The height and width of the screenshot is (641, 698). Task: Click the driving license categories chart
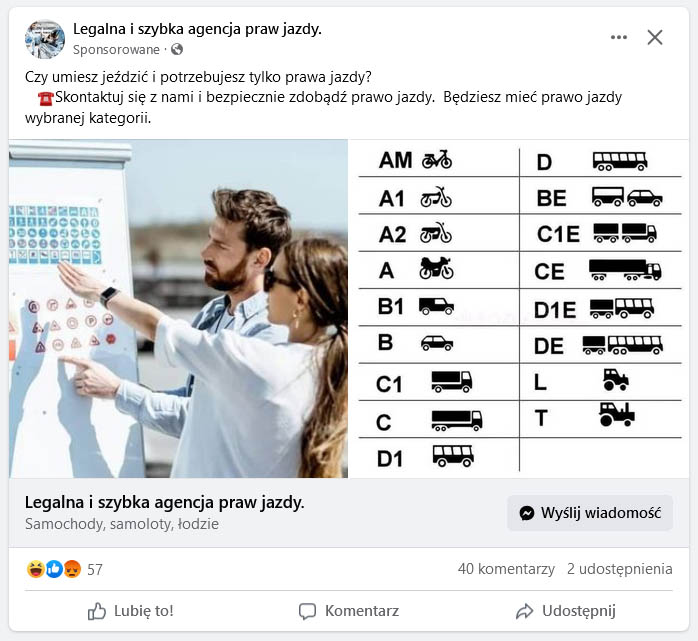[x=519, y=309]
